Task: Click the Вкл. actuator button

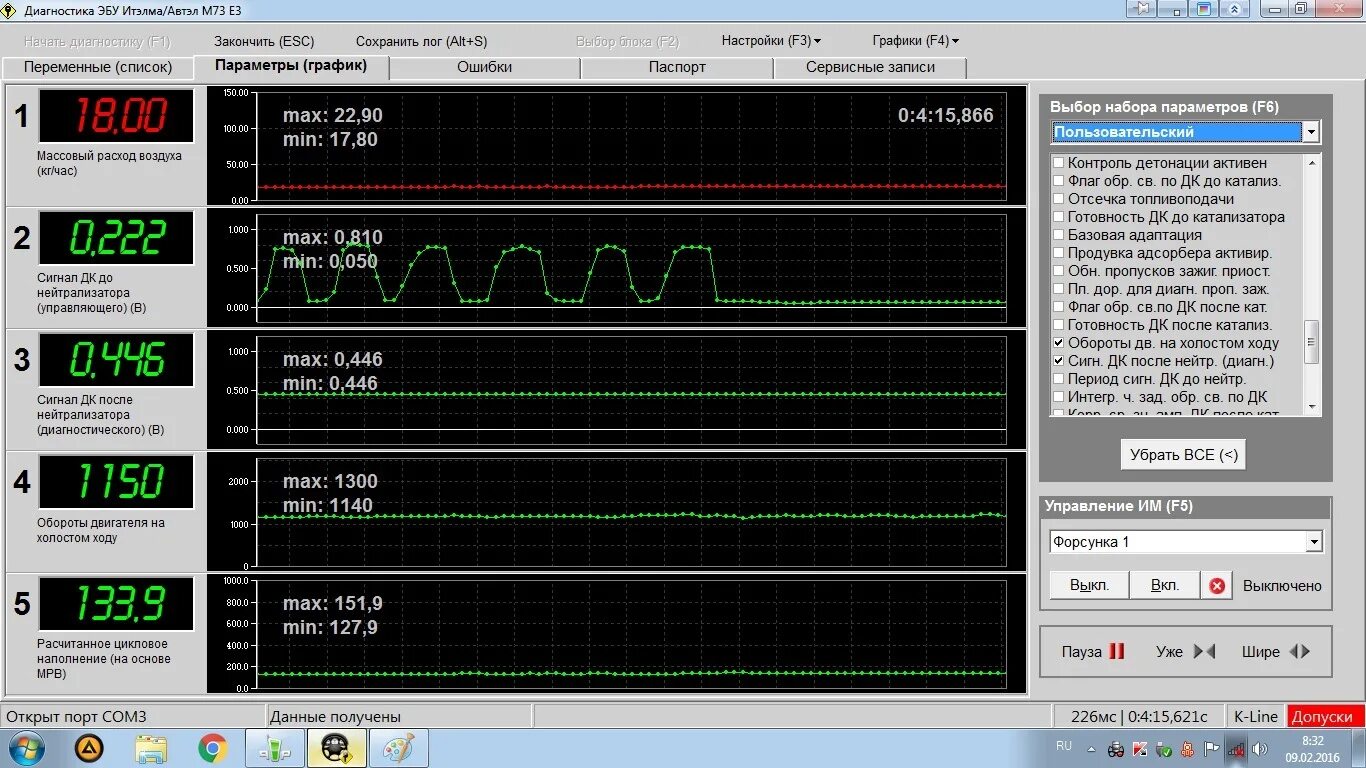Action: 1164,585
